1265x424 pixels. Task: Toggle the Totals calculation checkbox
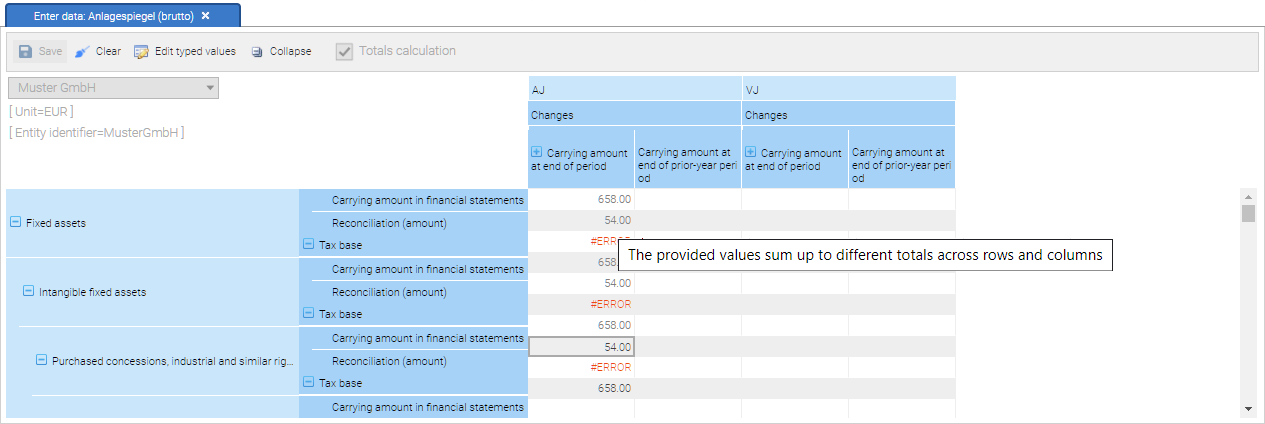pyautogui.click(x=344, y=51)
